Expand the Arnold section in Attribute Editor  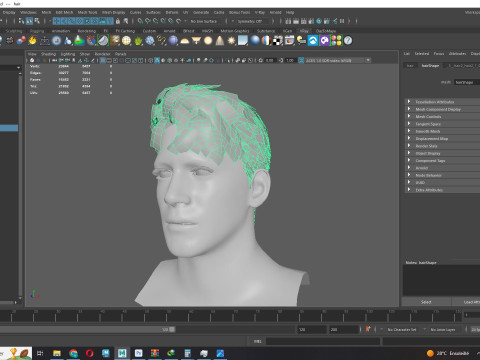coord(442,168)
